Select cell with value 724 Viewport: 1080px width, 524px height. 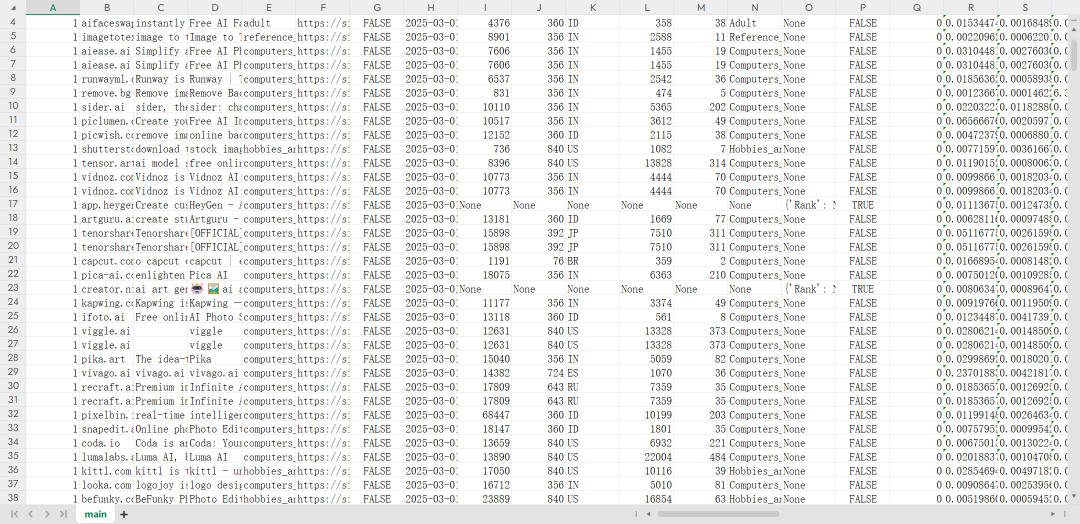coord(539,373)
